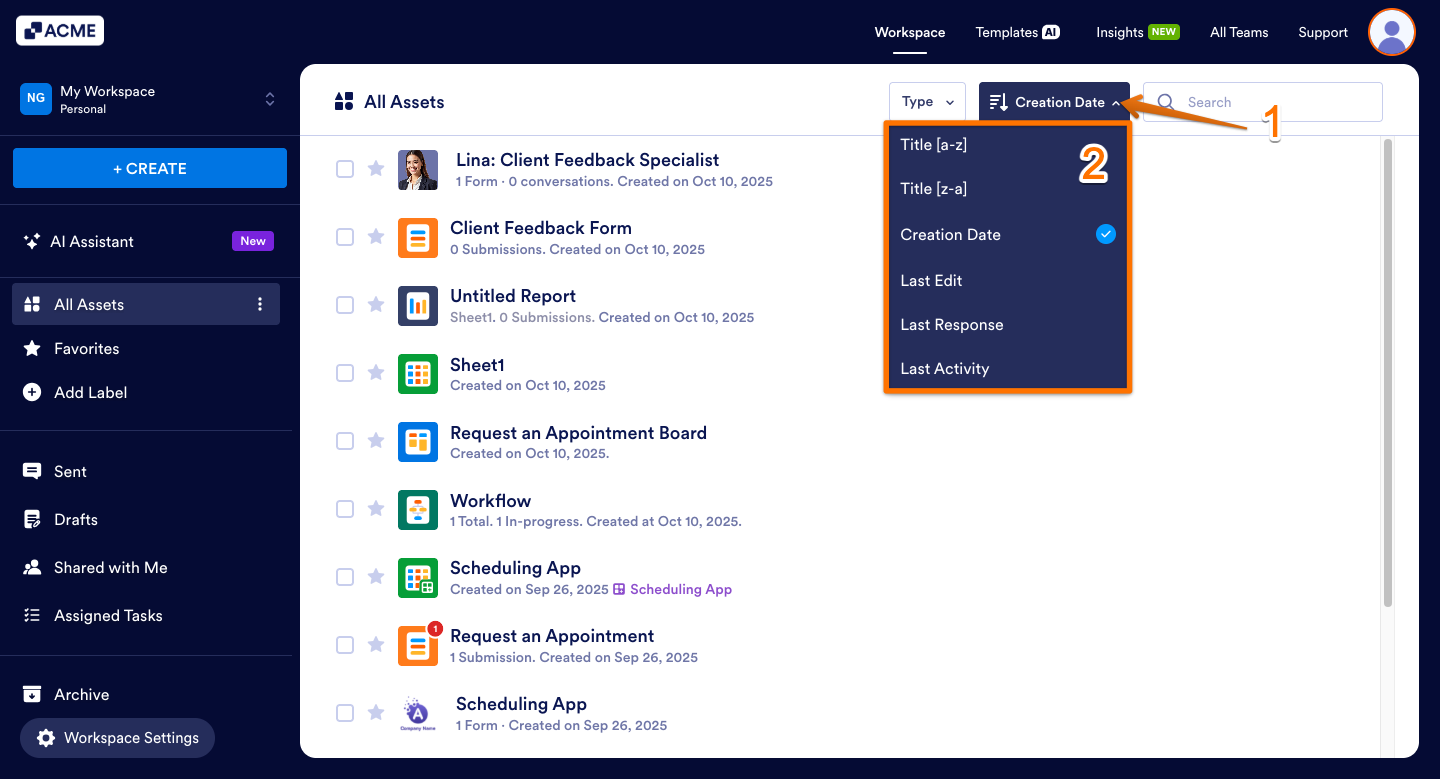Screen dimensions: 1440x779
Task: Select the Drafts sidebar icon
Action: pyautogui.click(x=30, y=519)
